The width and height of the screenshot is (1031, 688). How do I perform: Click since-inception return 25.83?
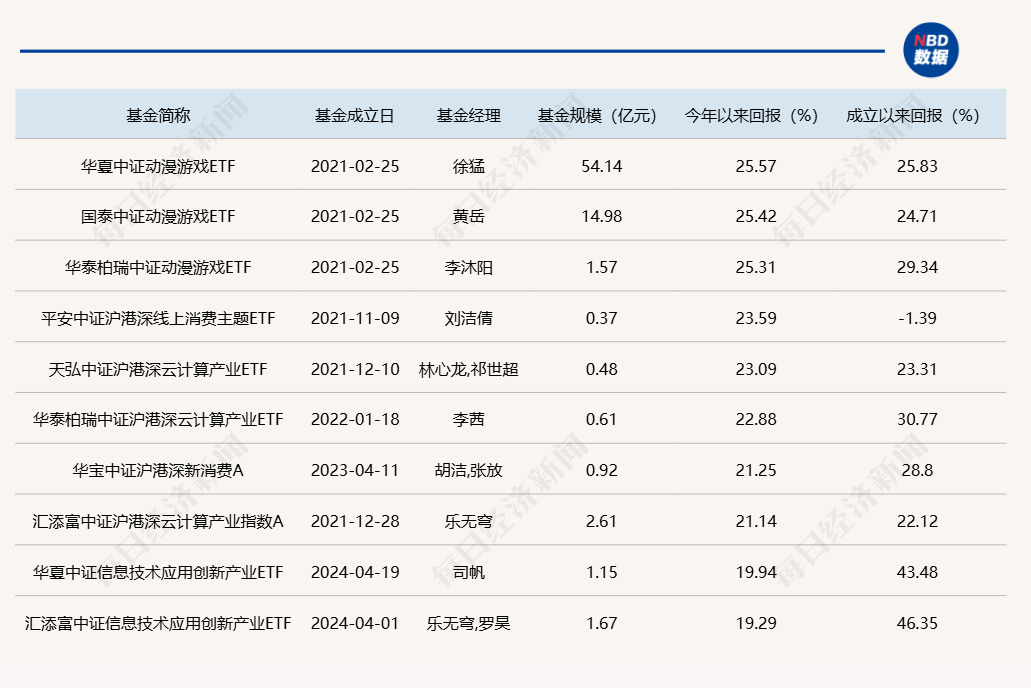pos(917,166)
